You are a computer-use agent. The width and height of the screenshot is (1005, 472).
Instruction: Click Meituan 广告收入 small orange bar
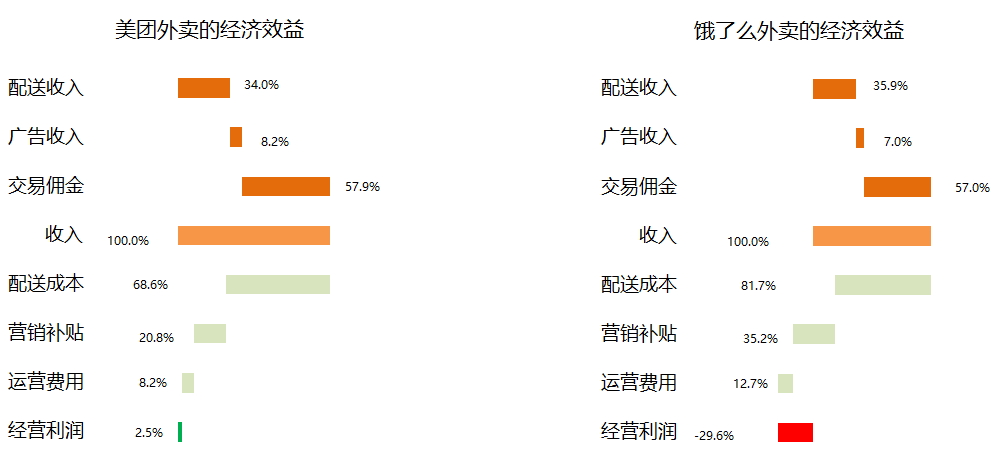(x=236, y=137)
